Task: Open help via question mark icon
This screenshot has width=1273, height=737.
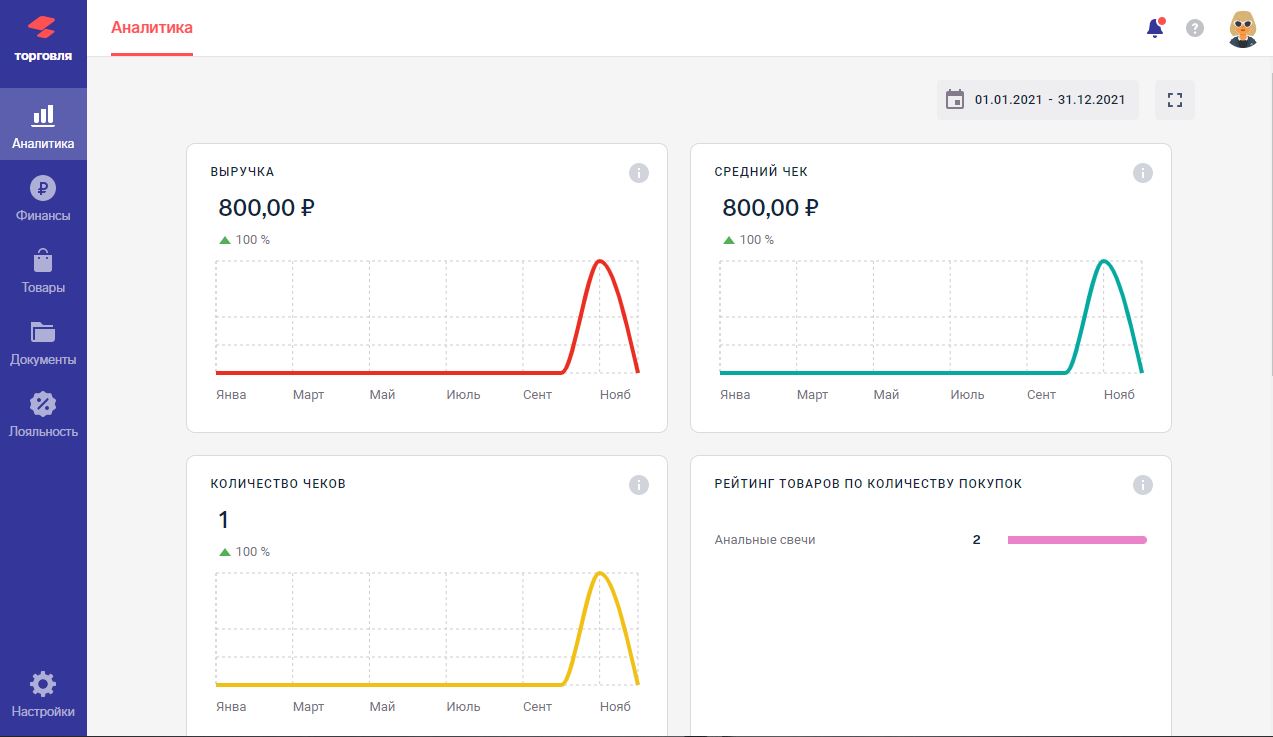Action: point(1195,28)
